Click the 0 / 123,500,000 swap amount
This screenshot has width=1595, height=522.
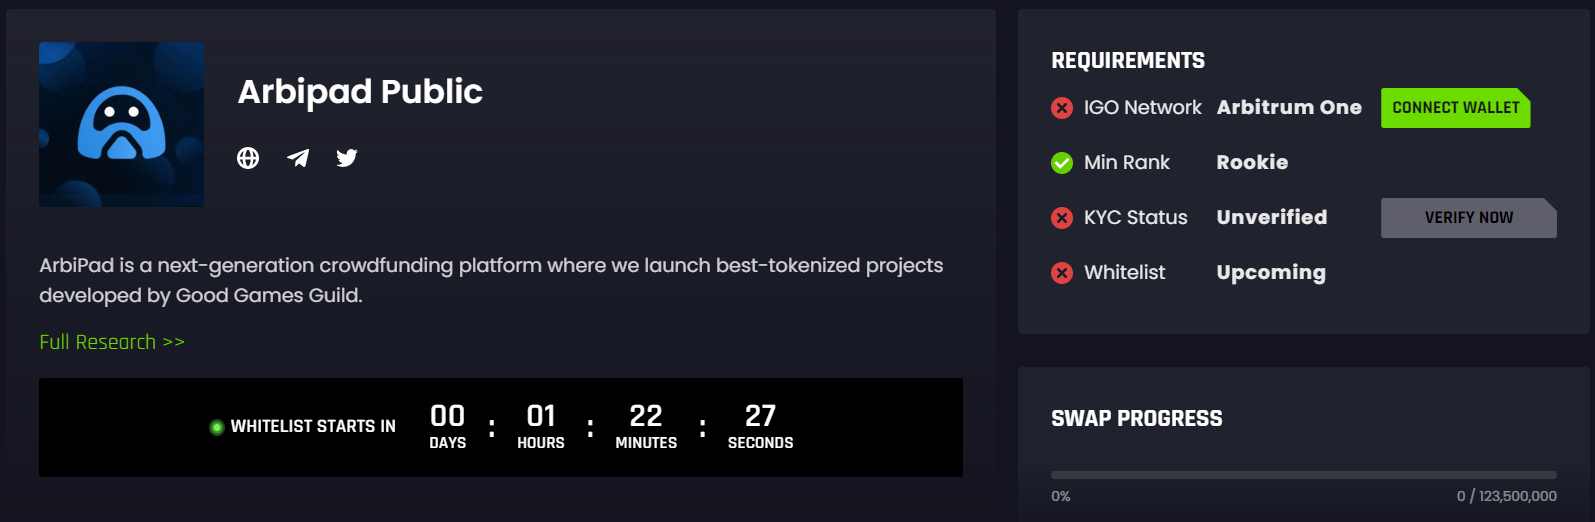[x=1507, y=496]
